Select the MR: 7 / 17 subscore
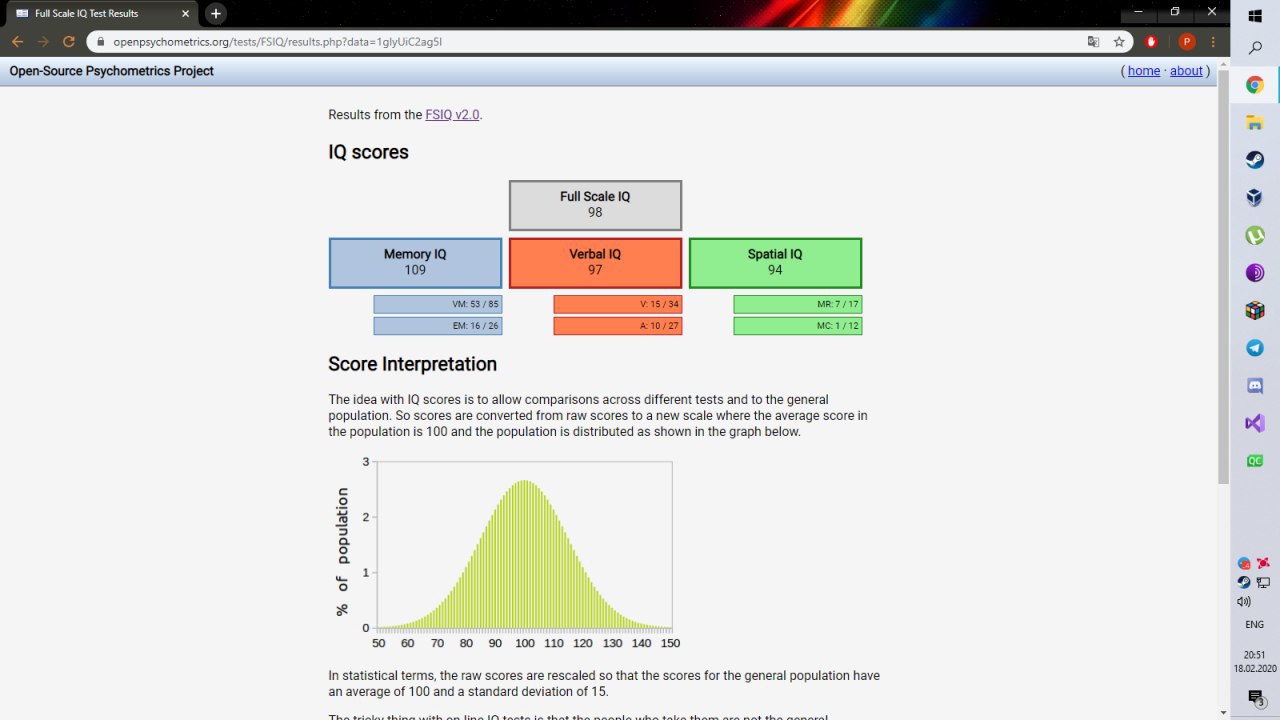 pyautogui.click(x=798, y=304)
